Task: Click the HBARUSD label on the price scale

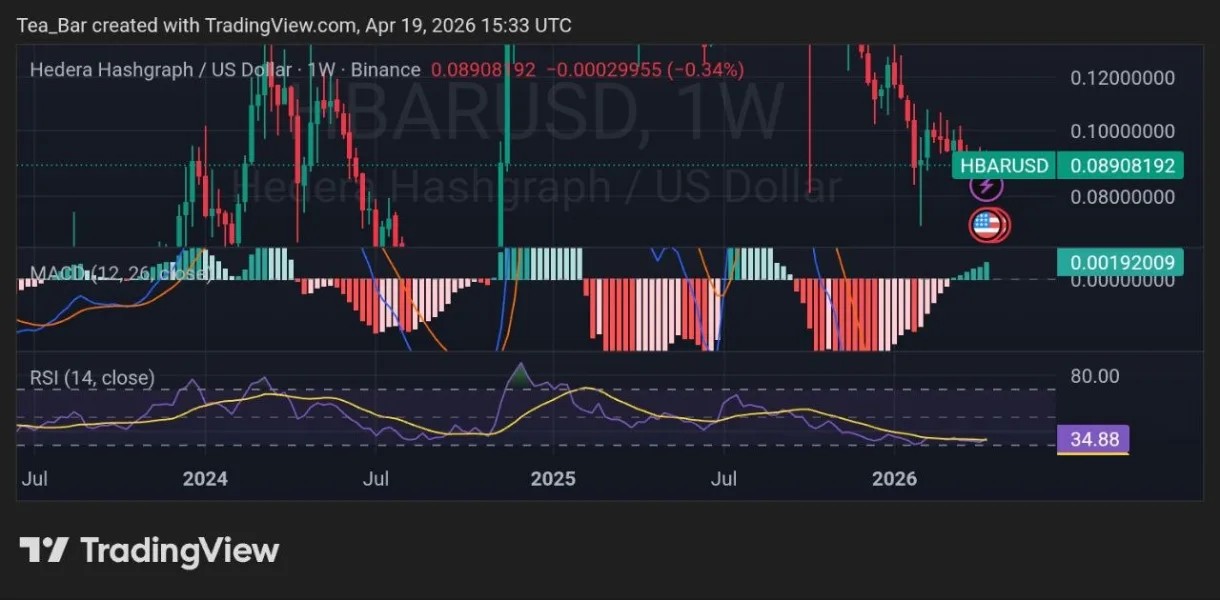Action: (1004, 165)
